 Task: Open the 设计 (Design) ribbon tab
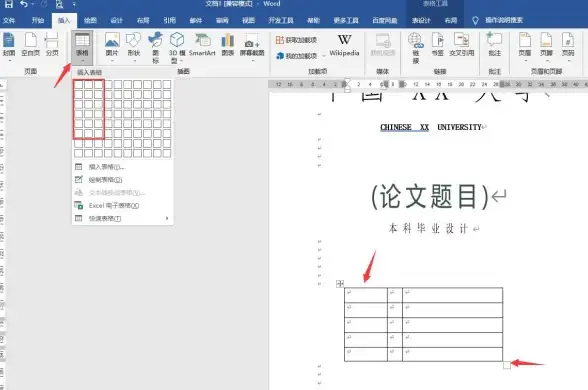coord(116,20)
